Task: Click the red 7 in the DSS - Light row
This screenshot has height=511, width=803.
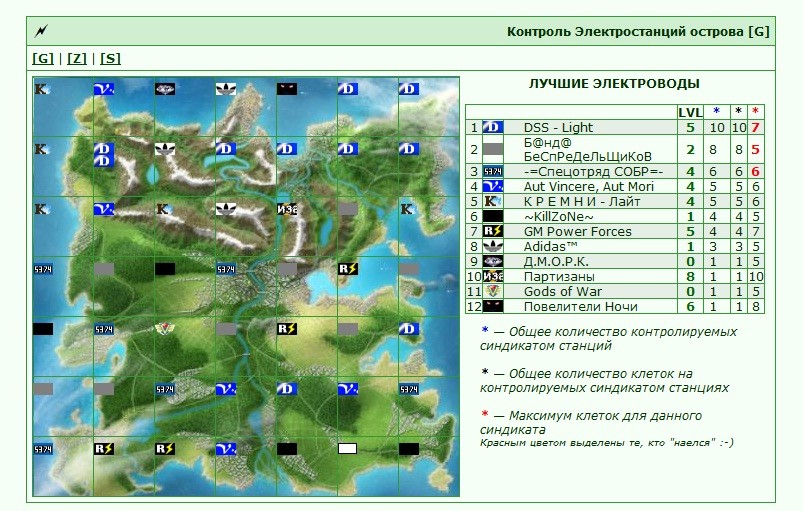Action: (755, 127)
